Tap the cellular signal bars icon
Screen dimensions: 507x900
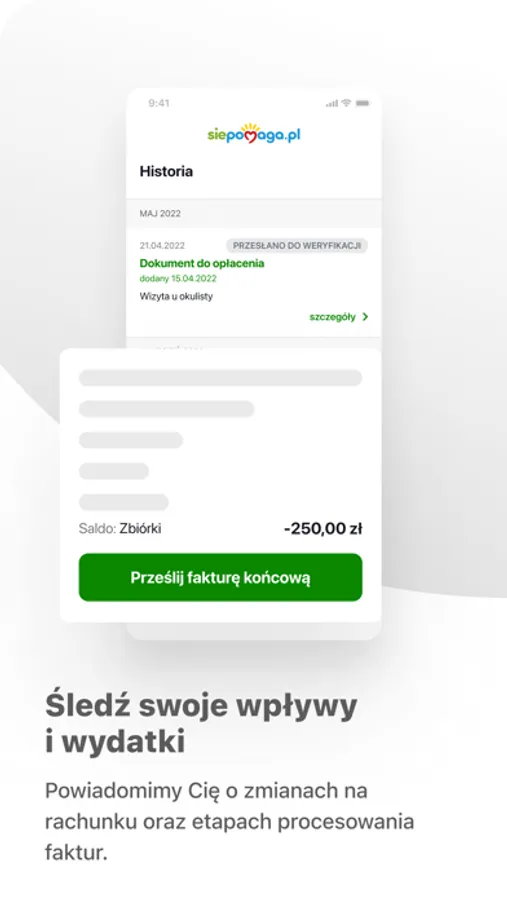click(332, 103)
